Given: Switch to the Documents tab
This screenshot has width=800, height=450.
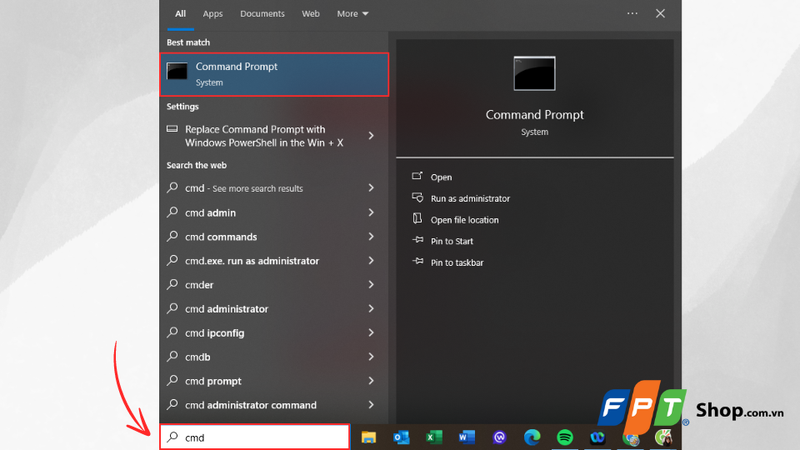Looking at the screenshot, I should (262, 14).
